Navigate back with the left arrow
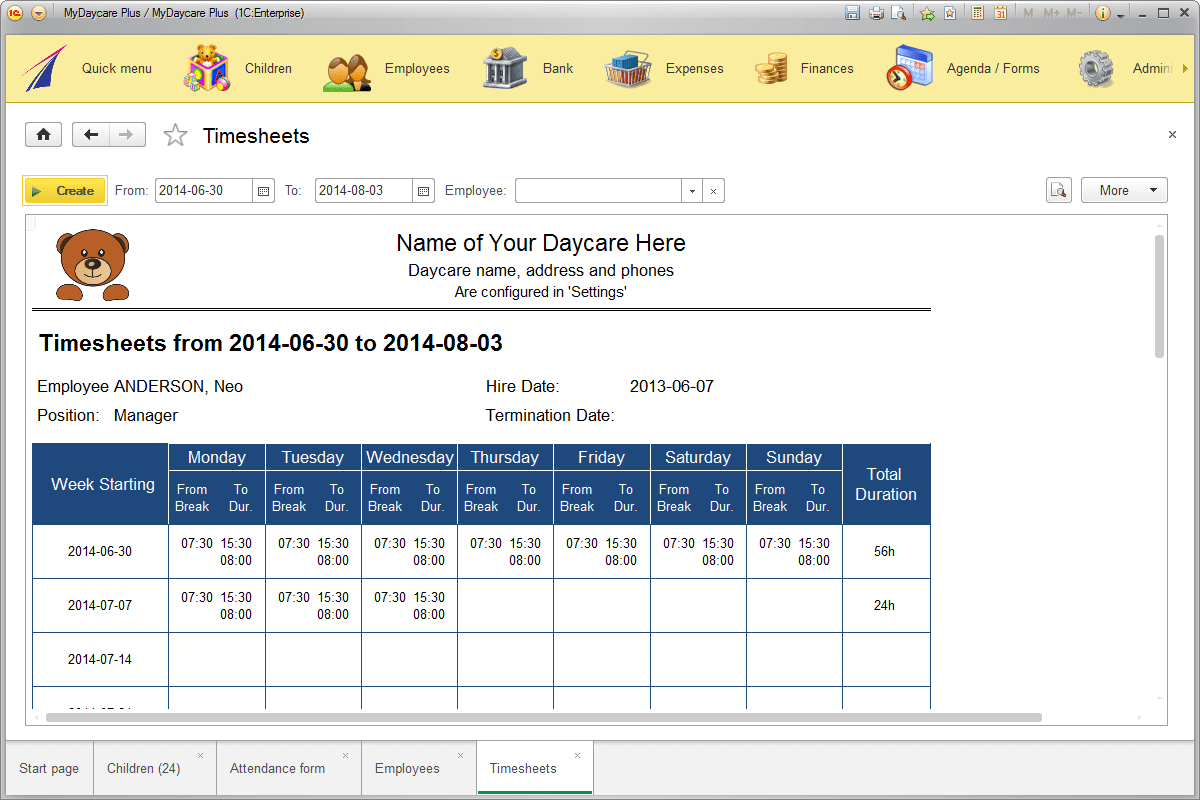Image resolution: width=1200 pixels, height=800 pixels. click(91, 135)
